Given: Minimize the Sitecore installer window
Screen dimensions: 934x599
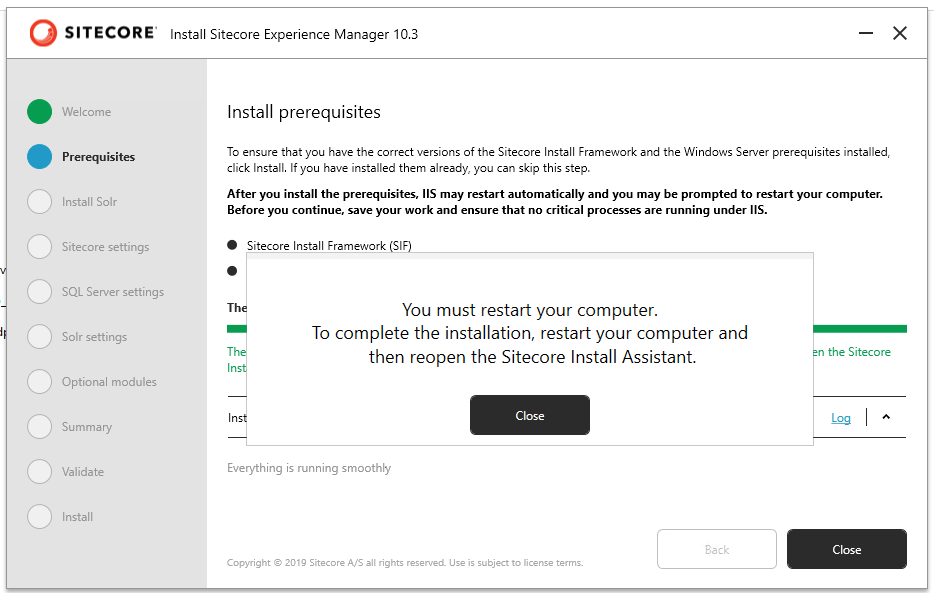Looking at the screenshot, I should click(x=866, y=34).
